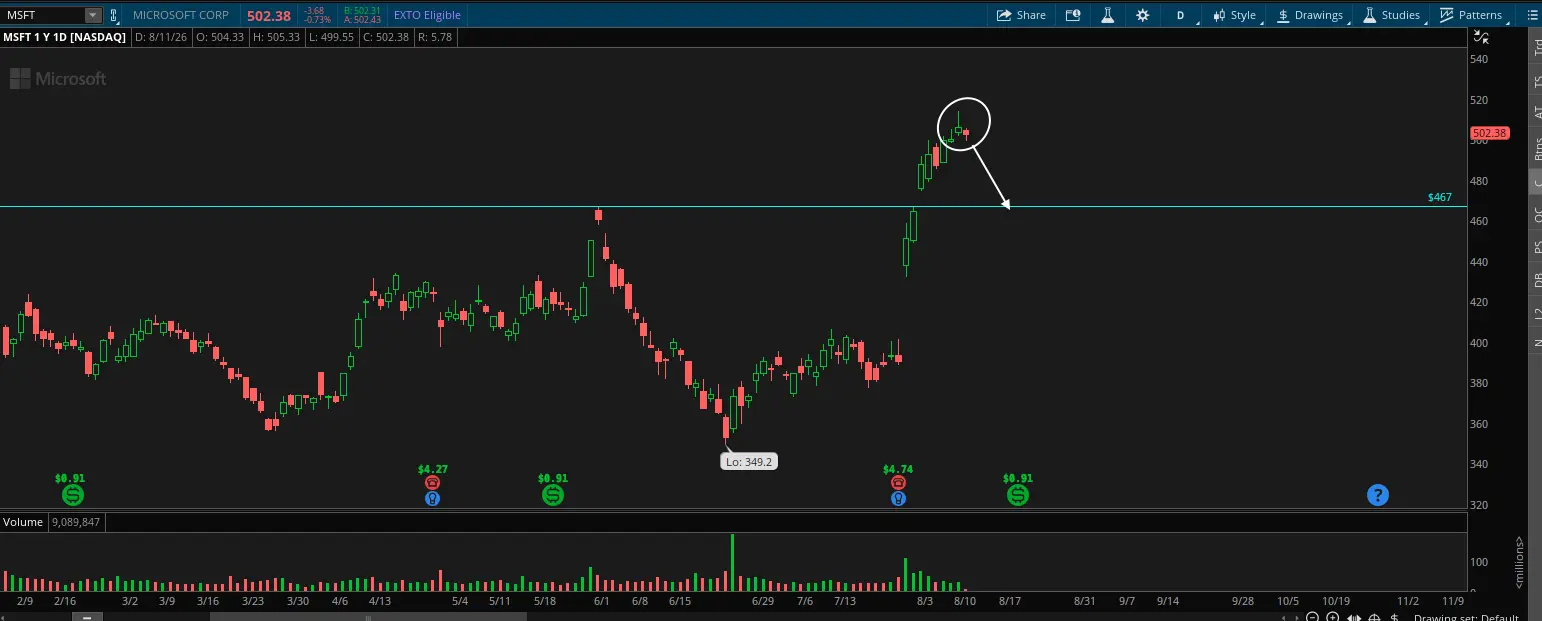Click the $0.91 dividend marker near 2/16
The height and width of the screenshot is (621, 1542).
[x=72, y=494]
